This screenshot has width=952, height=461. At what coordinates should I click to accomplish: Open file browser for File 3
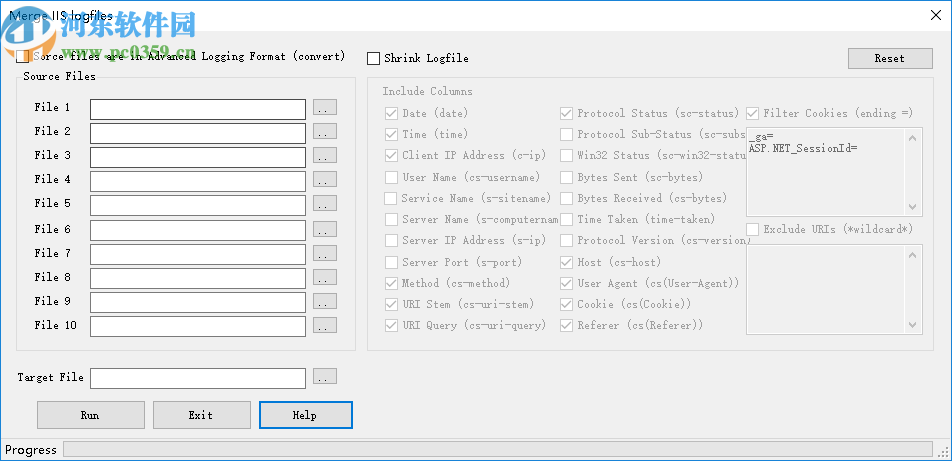tap(325, 155)
